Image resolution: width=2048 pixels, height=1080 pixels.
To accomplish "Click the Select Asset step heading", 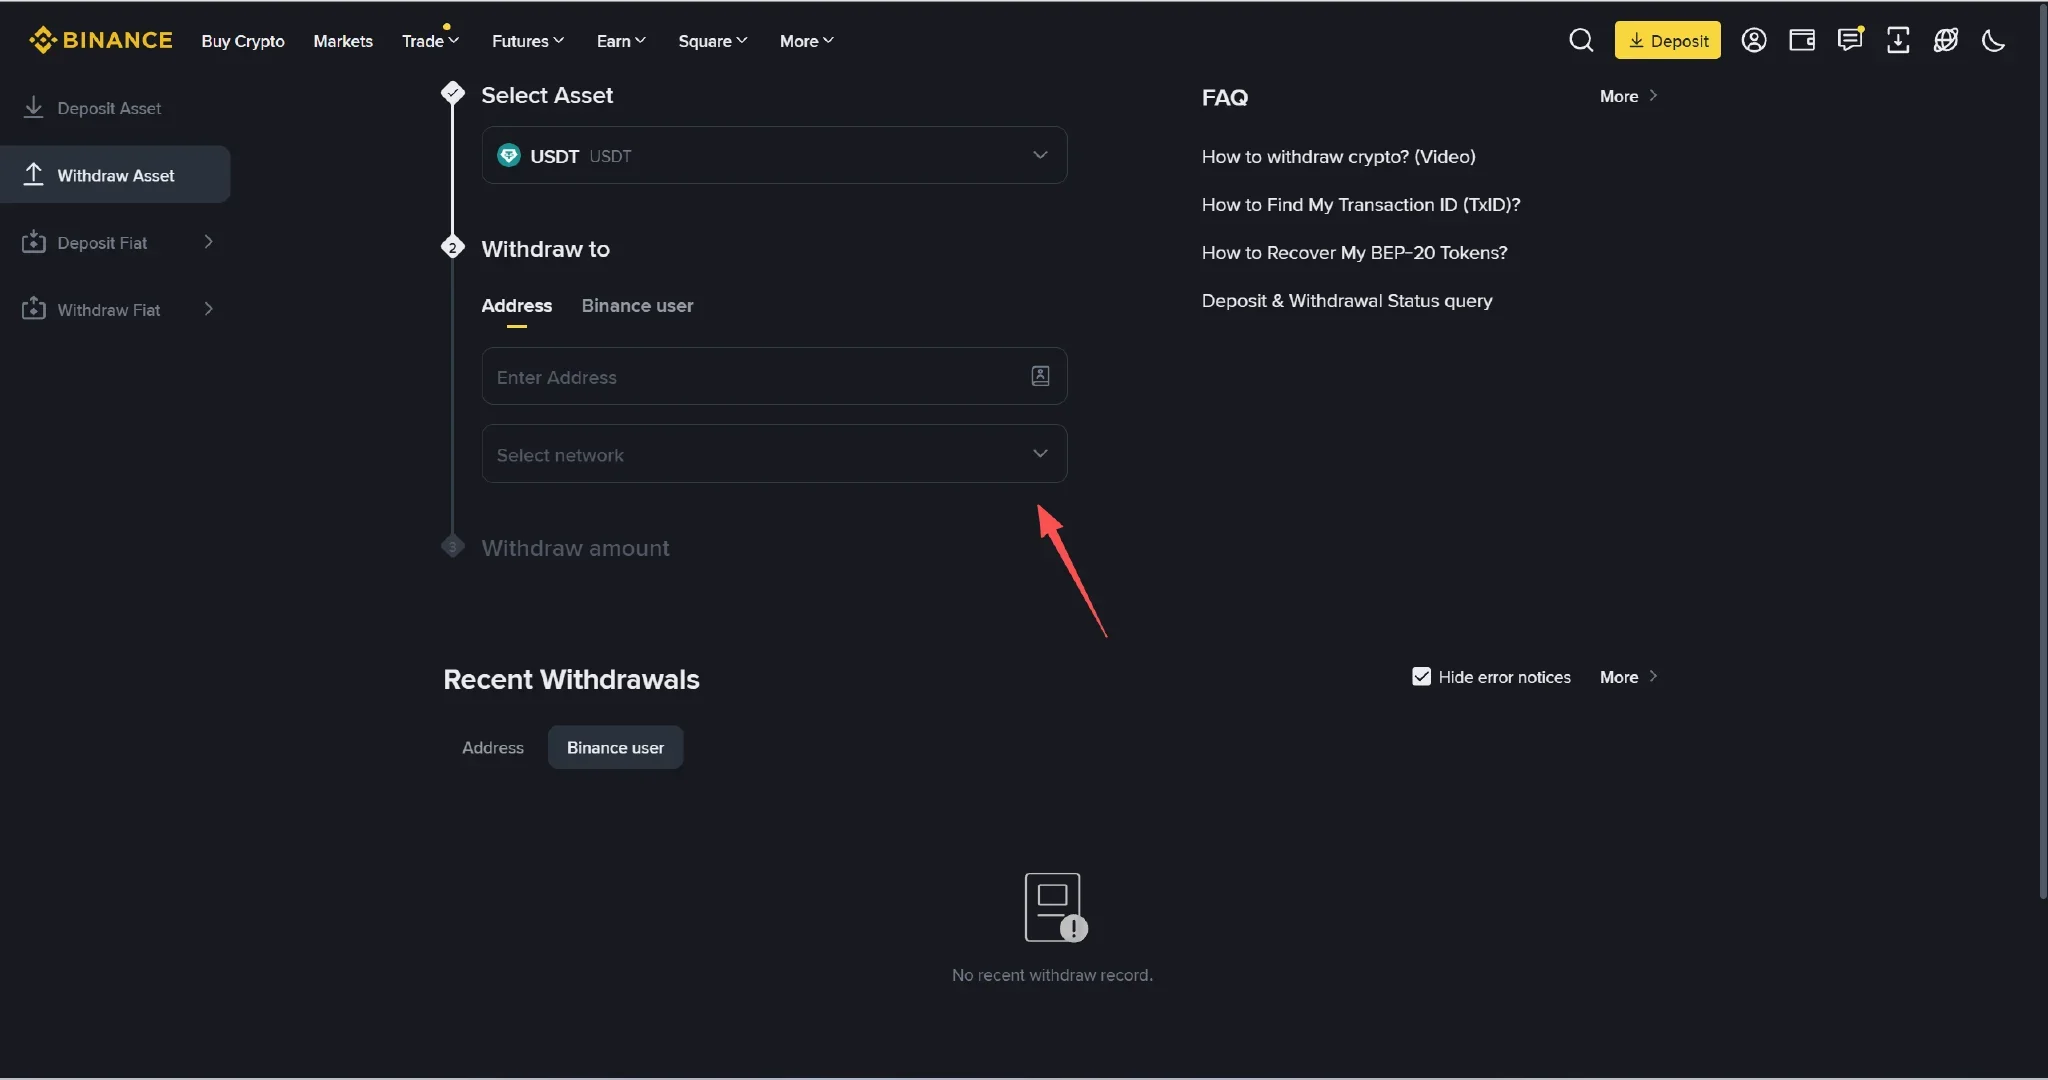I will 546,95.
